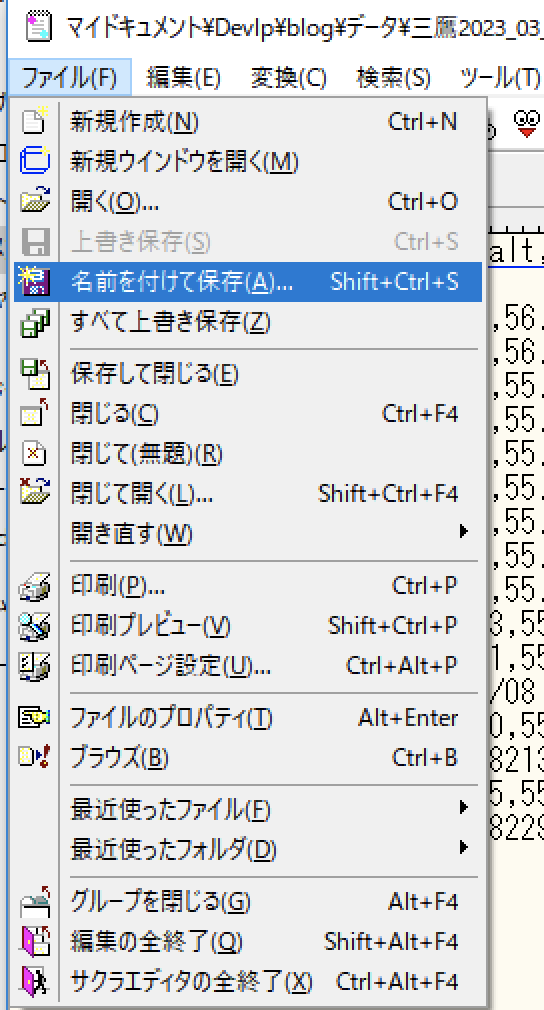544x1010 pixels.
Task: Open the 編集(E) menu
Action: [183, 78]
